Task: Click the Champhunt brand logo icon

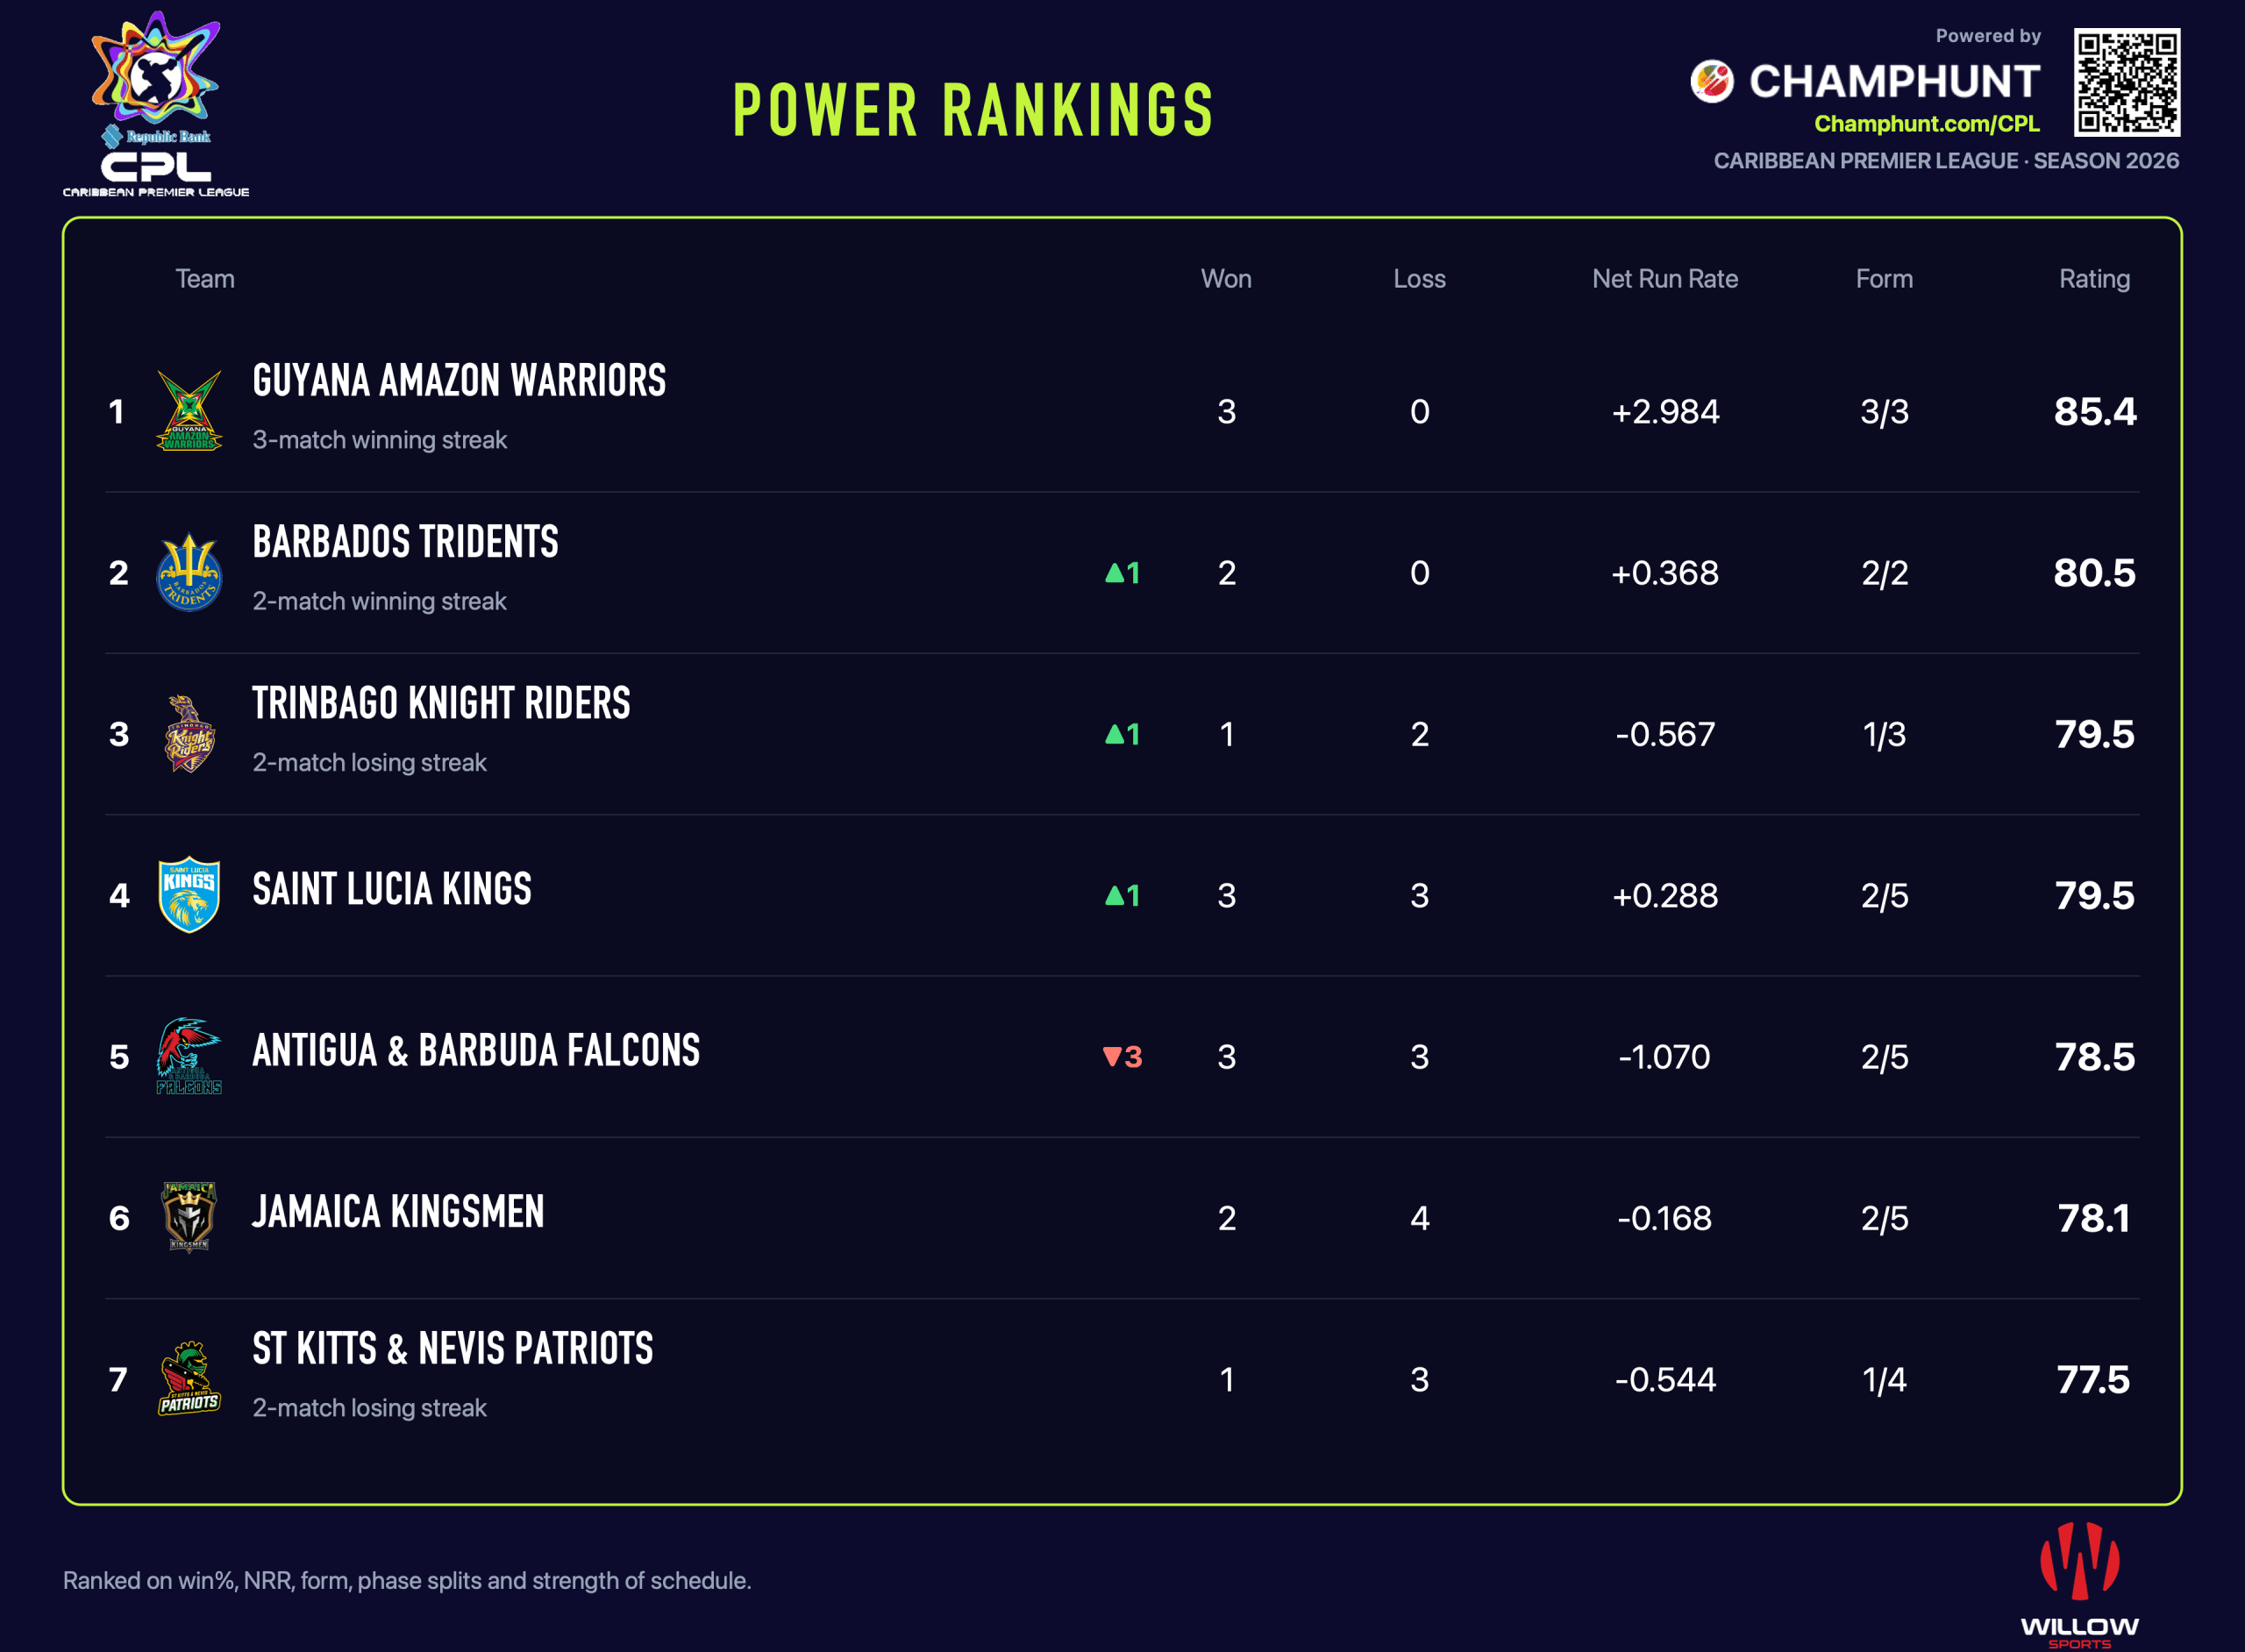Action: pos(1711,81)
